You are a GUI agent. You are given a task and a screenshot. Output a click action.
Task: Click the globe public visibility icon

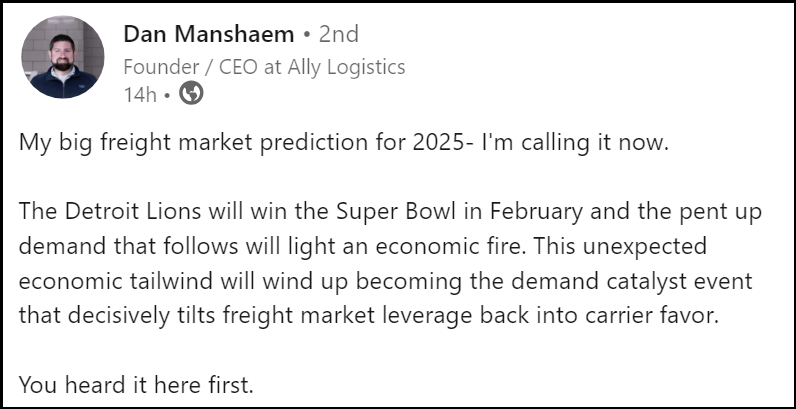pos(190,94)
